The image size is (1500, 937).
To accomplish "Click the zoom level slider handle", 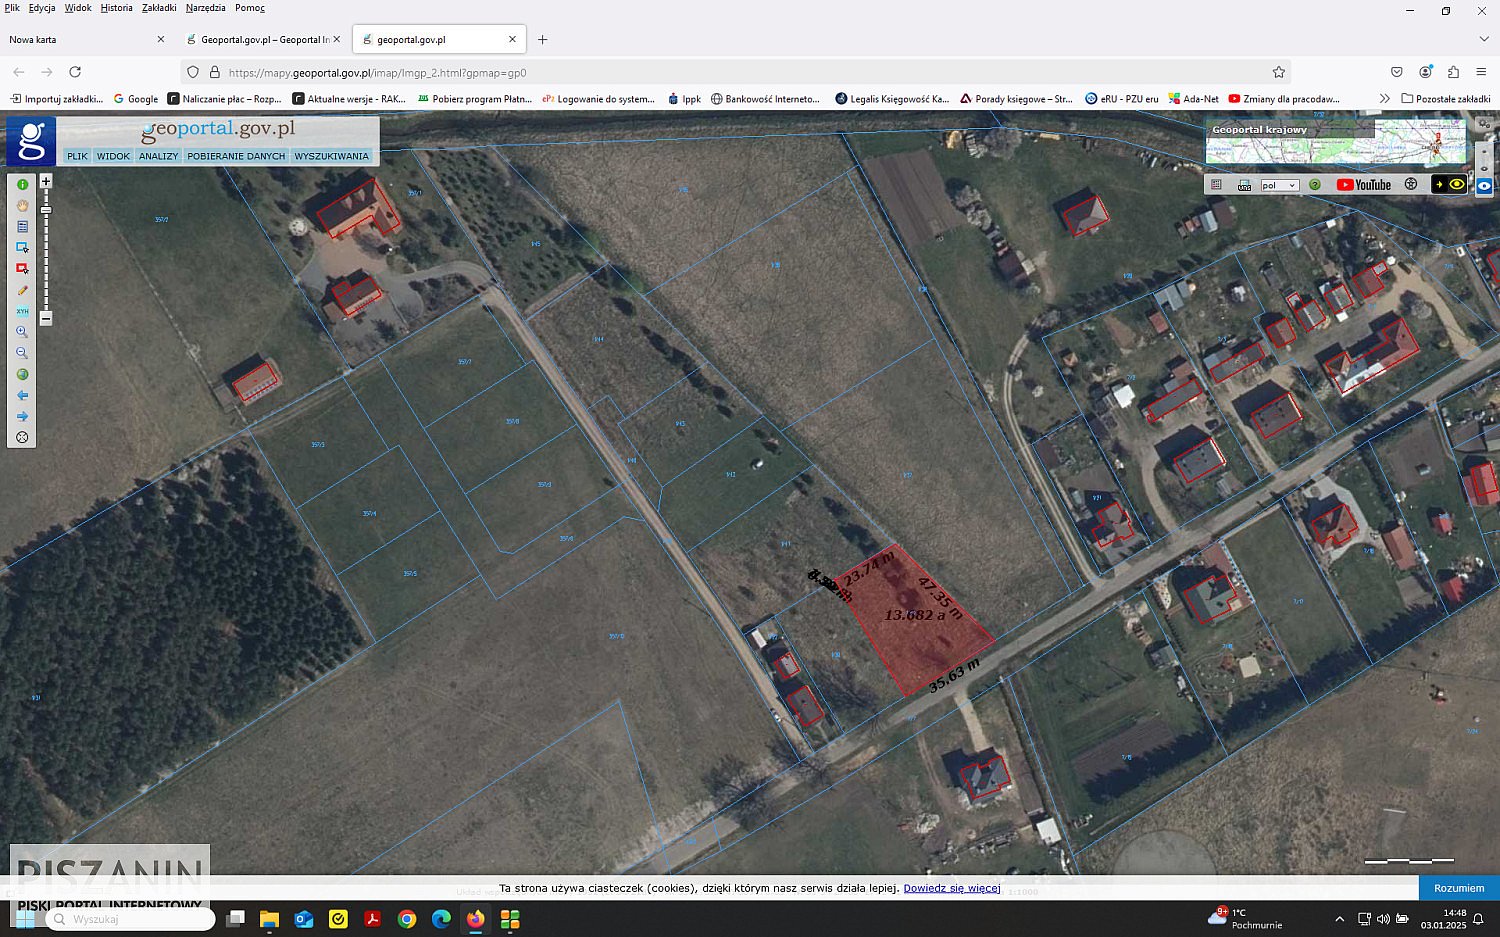I will (x=45, y=210).
